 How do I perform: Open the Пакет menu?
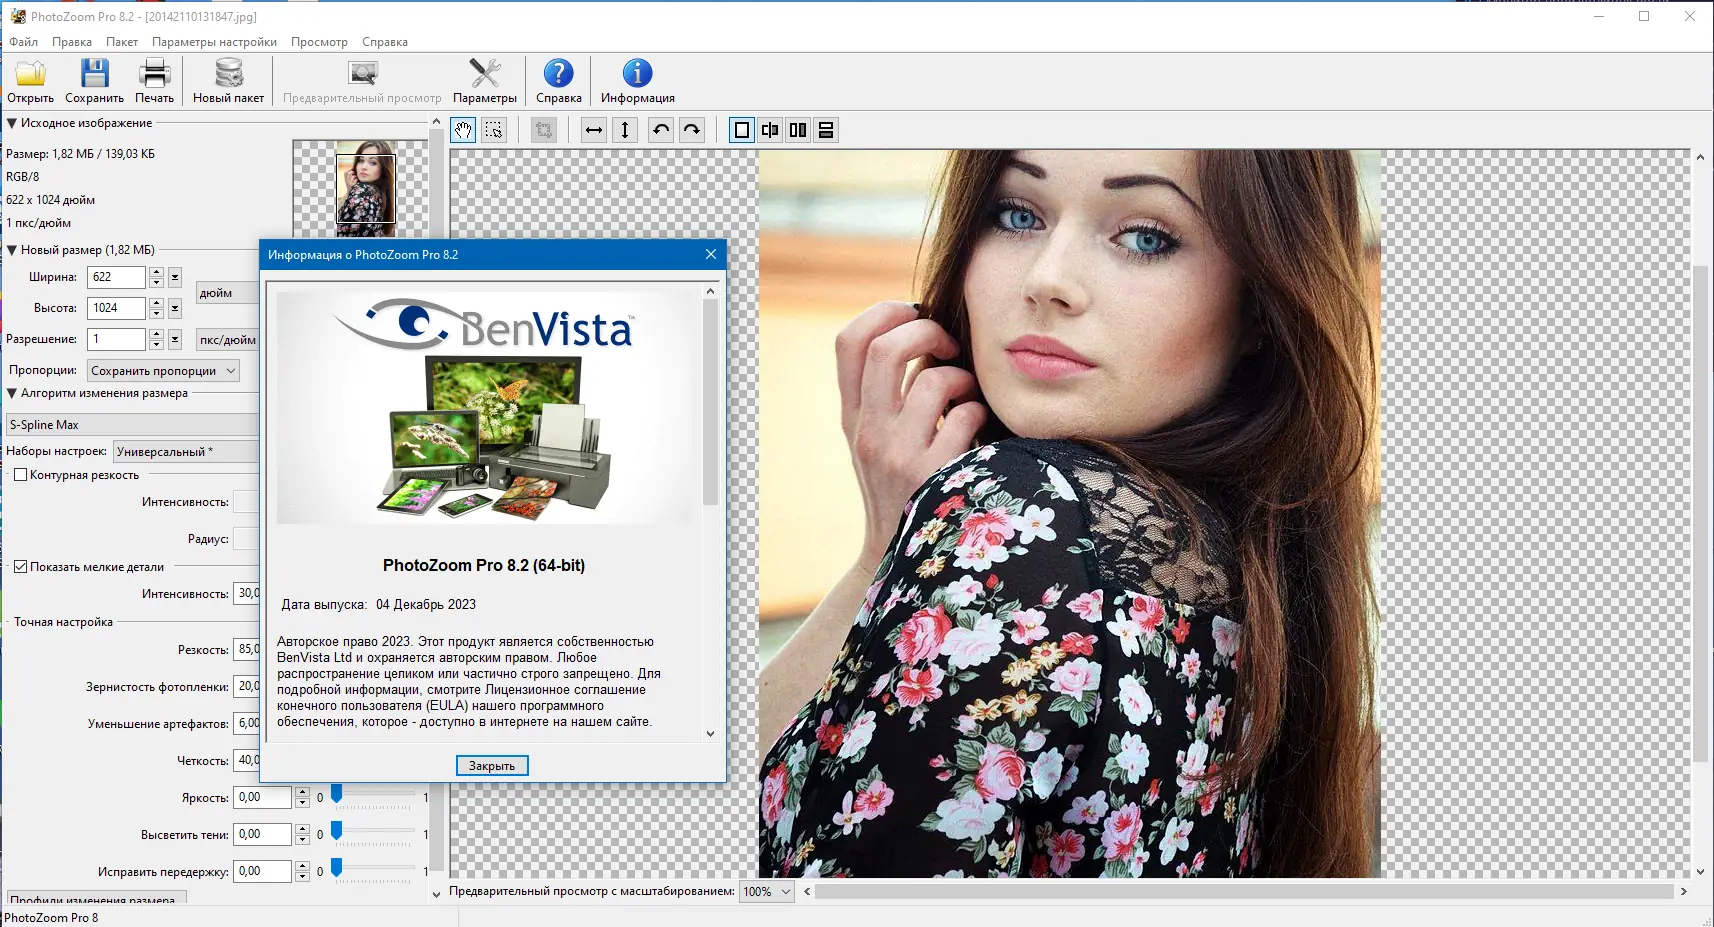[122, 42]
